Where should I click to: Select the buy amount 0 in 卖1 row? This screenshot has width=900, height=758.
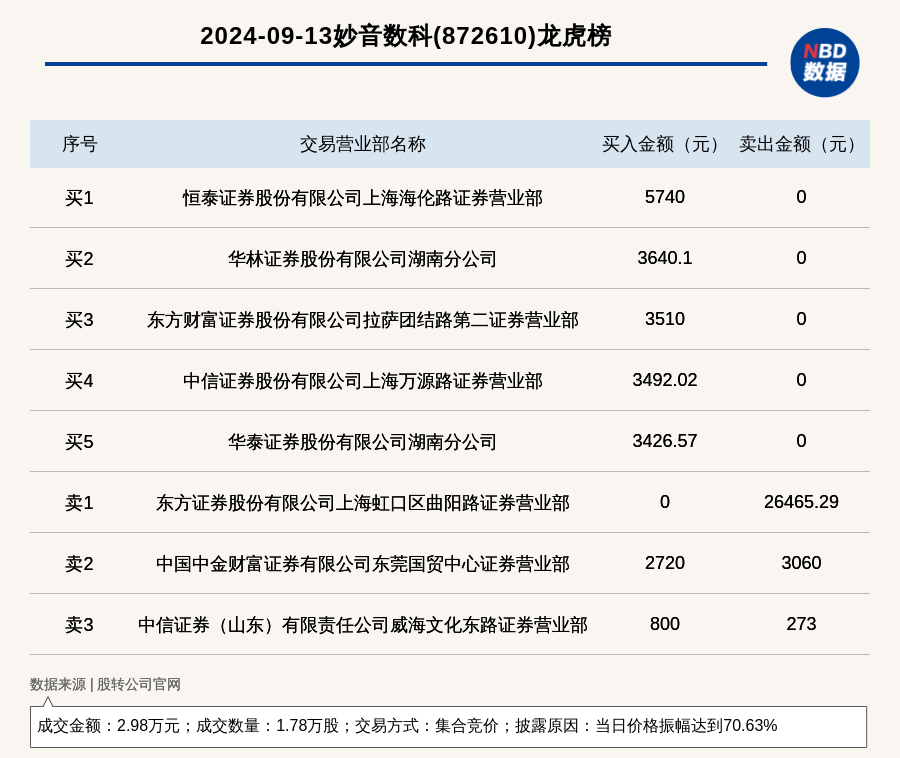[665, 502]
